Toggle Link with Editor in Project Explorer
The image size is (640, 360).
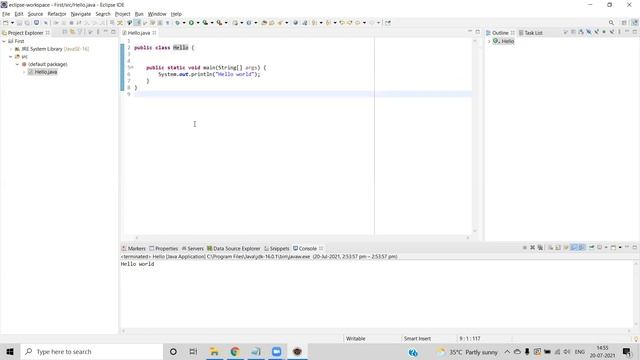point(72,32)
